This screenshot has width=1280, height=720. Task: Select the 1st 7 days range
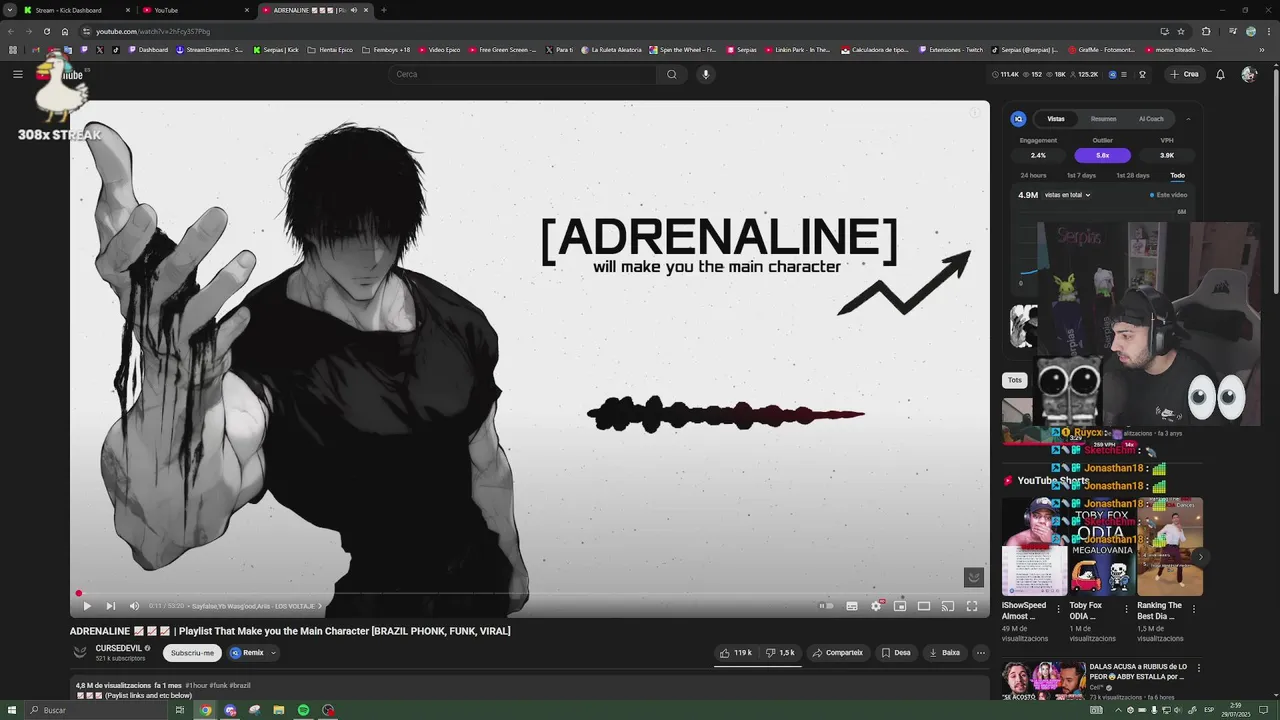[x=1081, y=175]
